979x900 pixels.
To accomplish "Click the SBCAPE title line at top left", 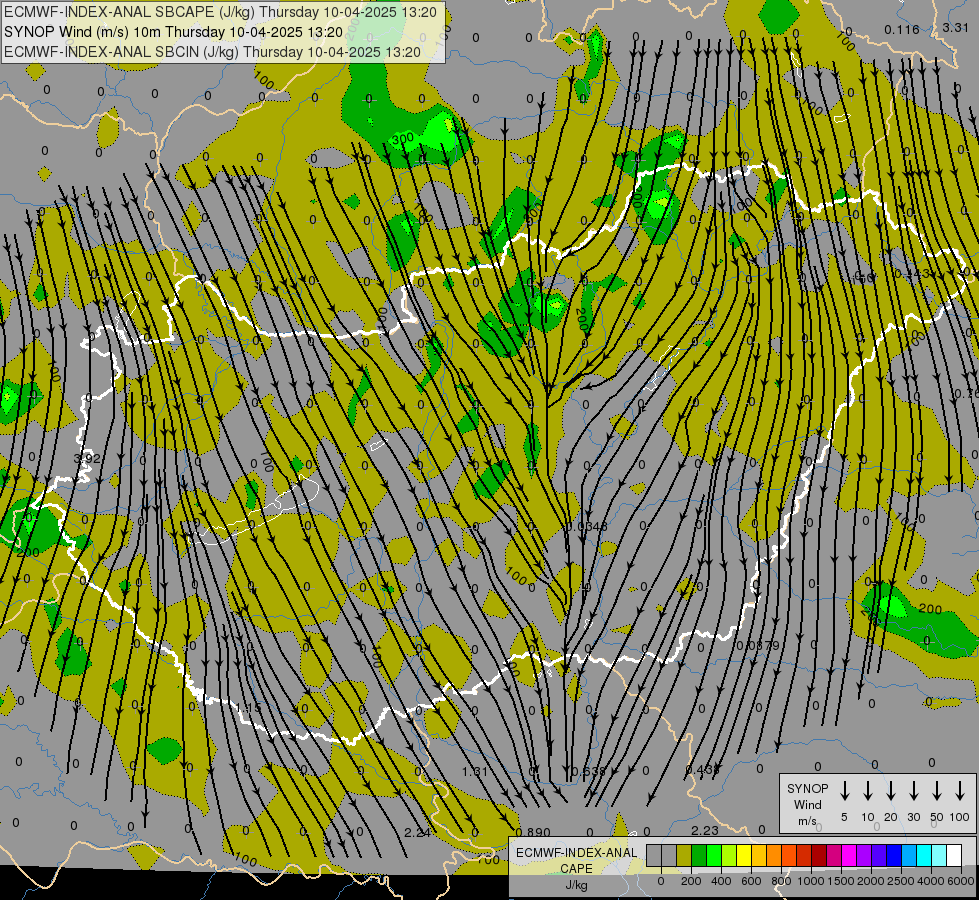I will click(220, 12).
